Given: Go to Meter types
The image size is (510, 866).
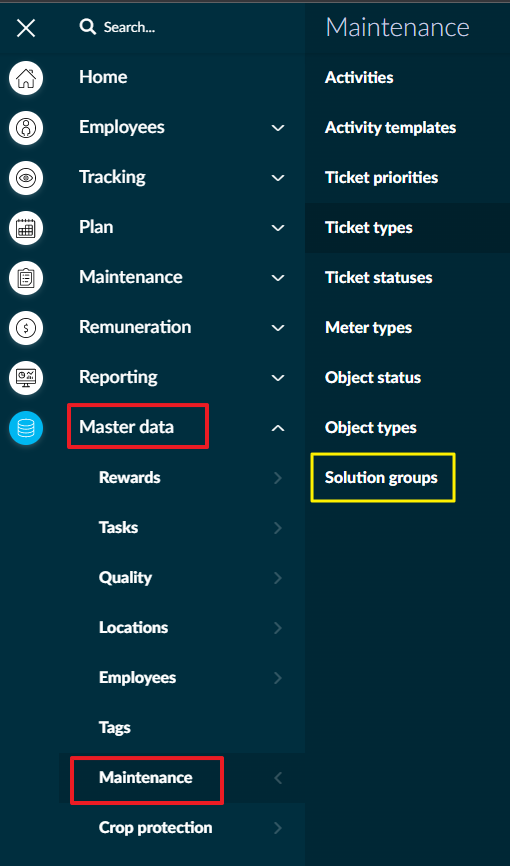Looking at the screenshot, I should pos(369,328).
